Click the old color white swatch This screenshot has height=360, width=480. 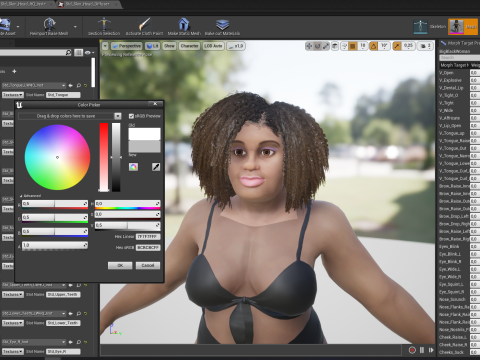tap(144, 134)
